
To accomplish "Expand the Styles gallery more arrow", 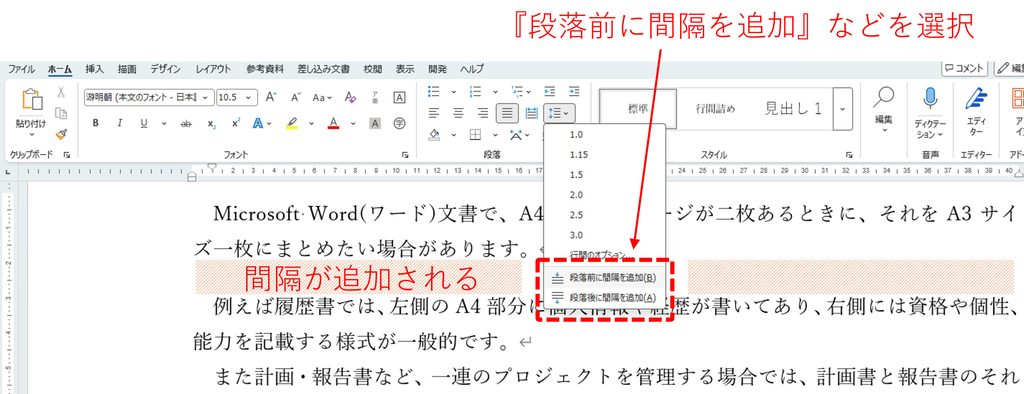I will (843, 109).
